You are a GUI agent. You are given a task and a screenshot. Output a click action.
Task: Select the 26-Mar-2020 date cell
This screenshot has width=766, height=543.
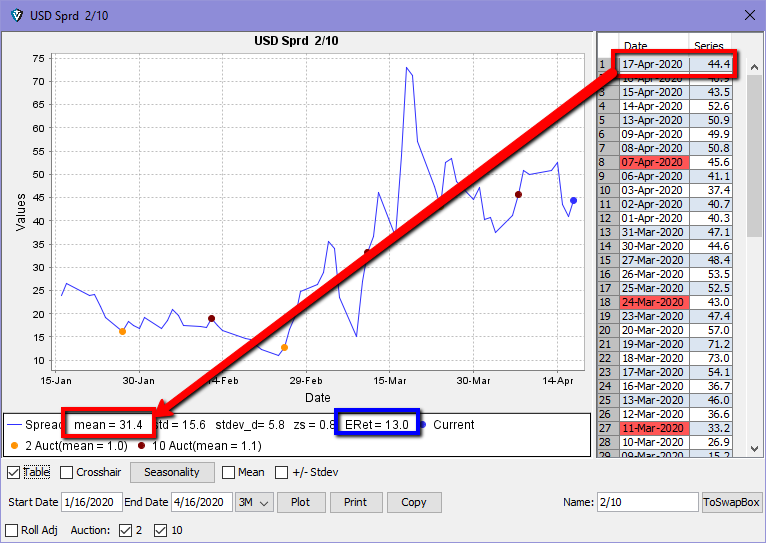[x=654, y=274]
